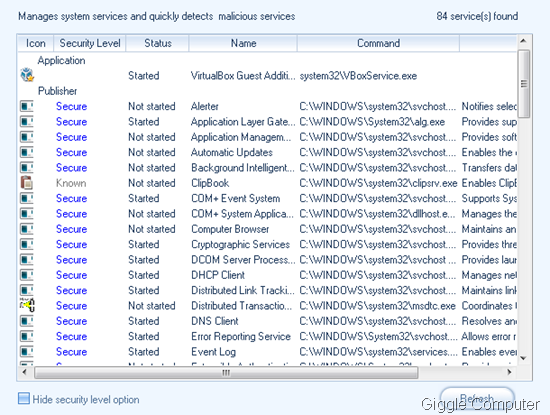The width and height of the screenshot is (550, 415).
Task: Select the ClipBook service name
Action: point(210,183)
